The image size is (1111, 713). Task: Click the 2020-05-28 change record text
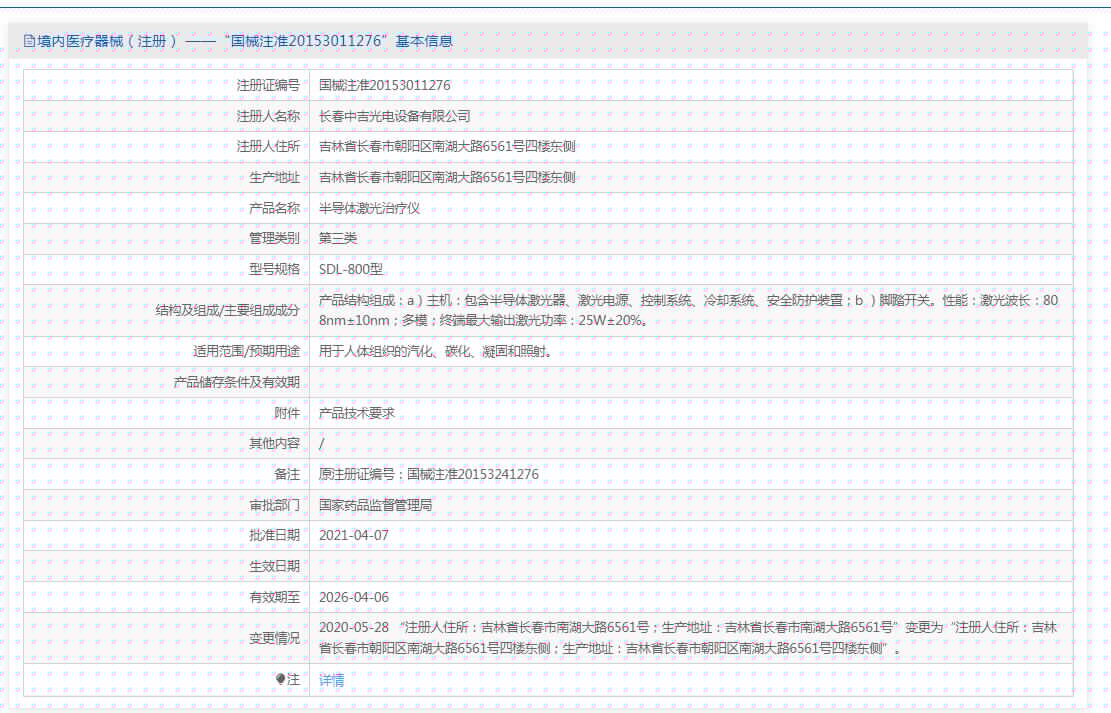[x=687, y=638]
